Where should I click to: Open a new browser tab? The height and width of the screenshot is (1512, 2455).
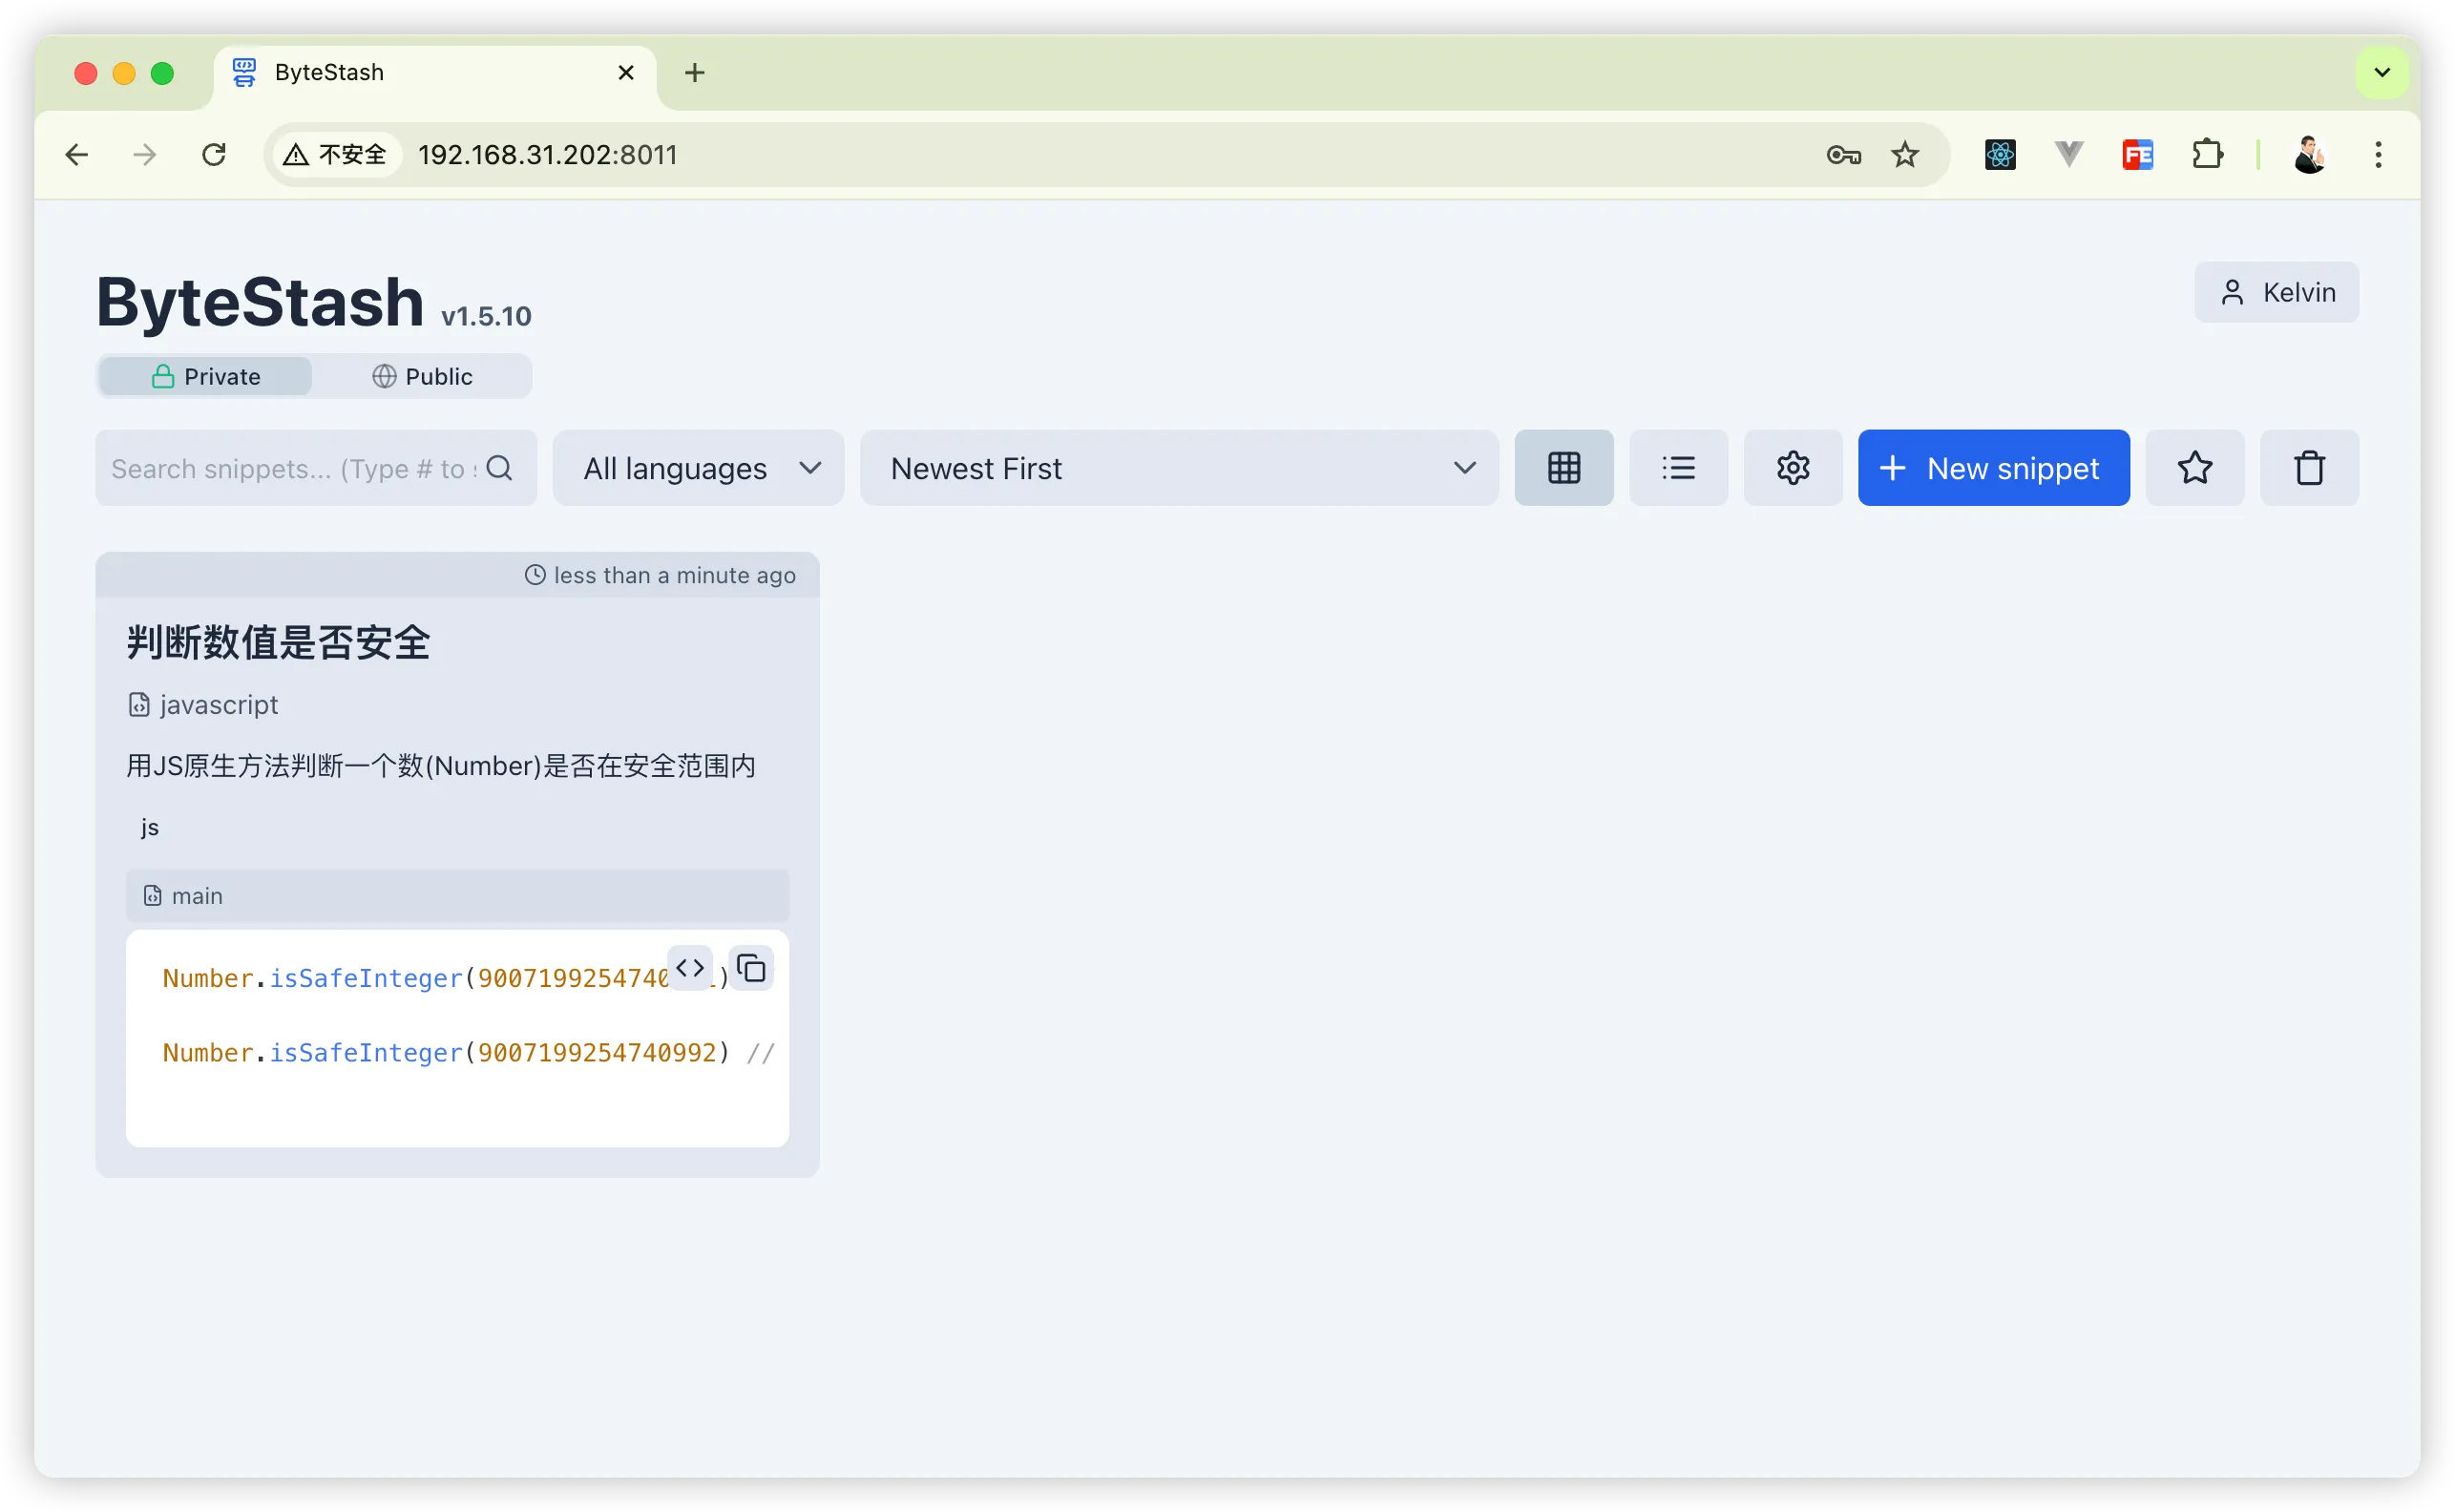click(x=695, y=73)
